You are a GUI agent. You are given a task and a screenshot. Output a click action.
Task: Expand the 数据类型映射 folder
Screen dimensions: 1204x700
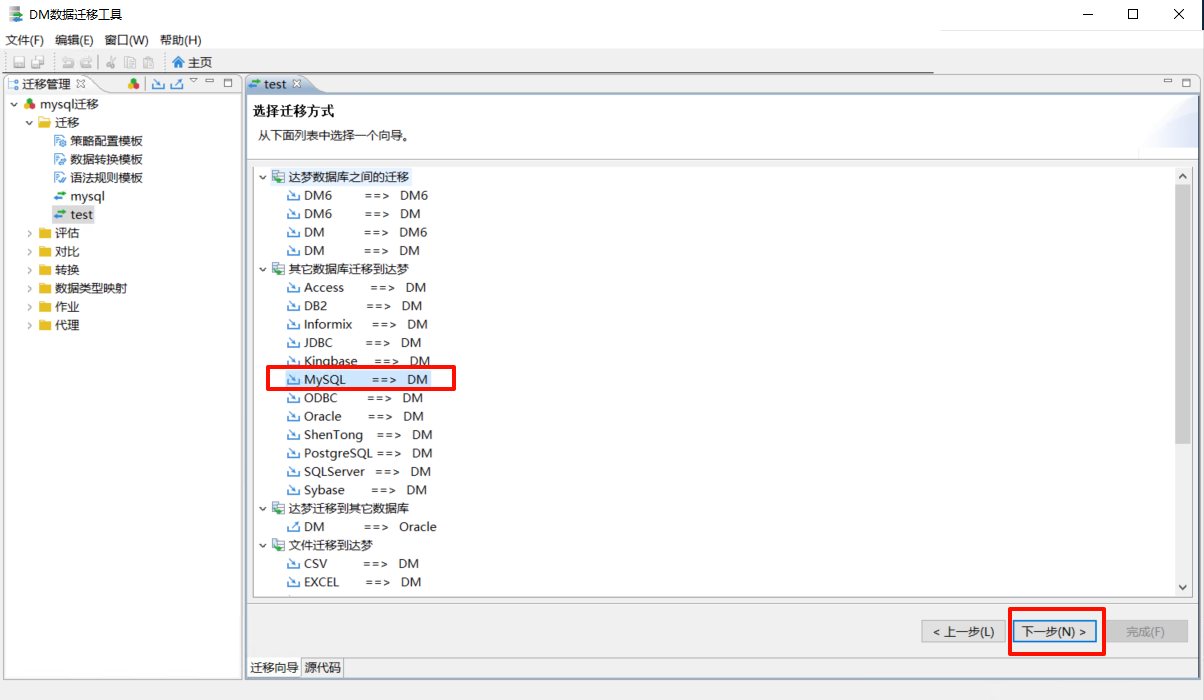click(30, 288)
